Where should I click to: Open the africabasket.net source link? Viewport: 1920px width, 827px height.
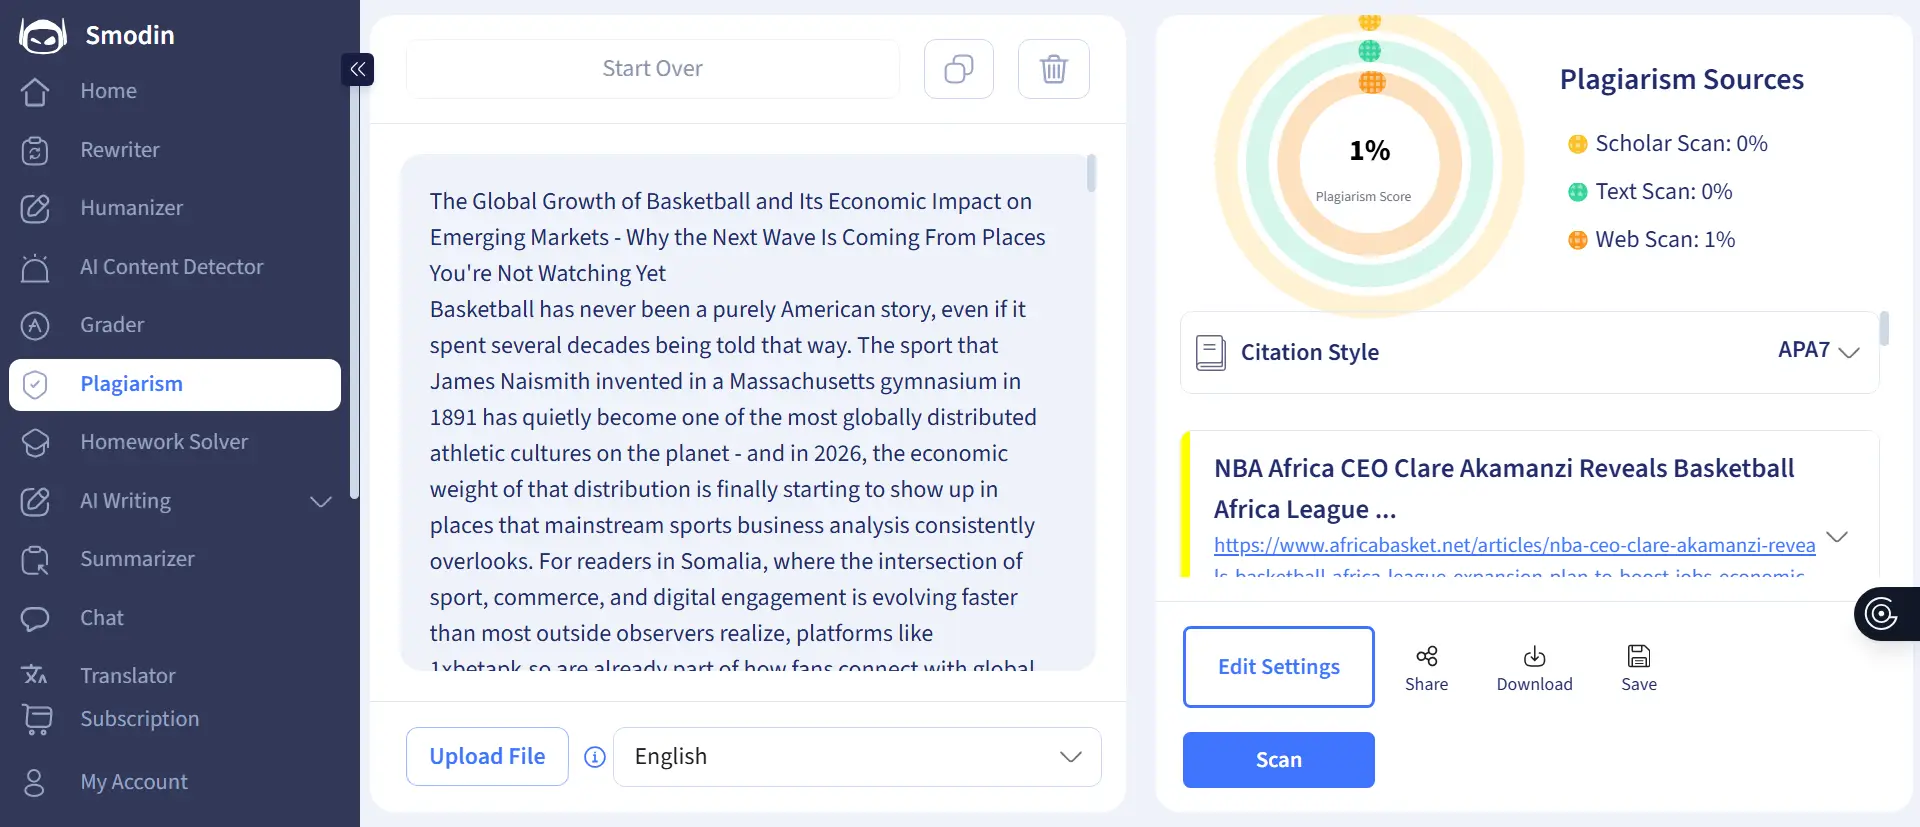click(x=1514, y=545)
